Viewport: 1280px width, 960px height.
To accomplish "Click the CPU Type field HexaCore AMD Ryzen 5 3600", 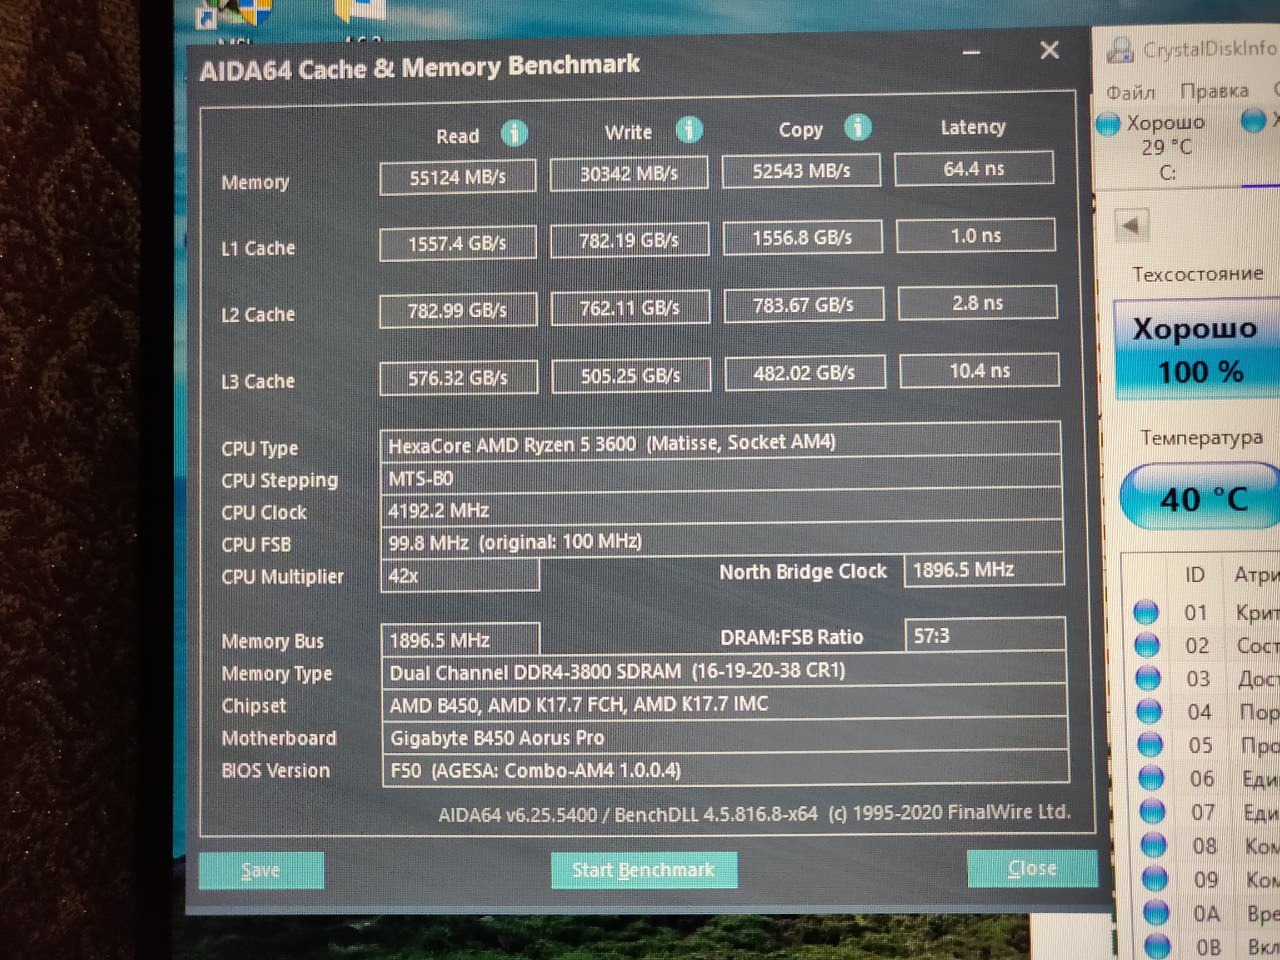I will [x=721, y=442].
